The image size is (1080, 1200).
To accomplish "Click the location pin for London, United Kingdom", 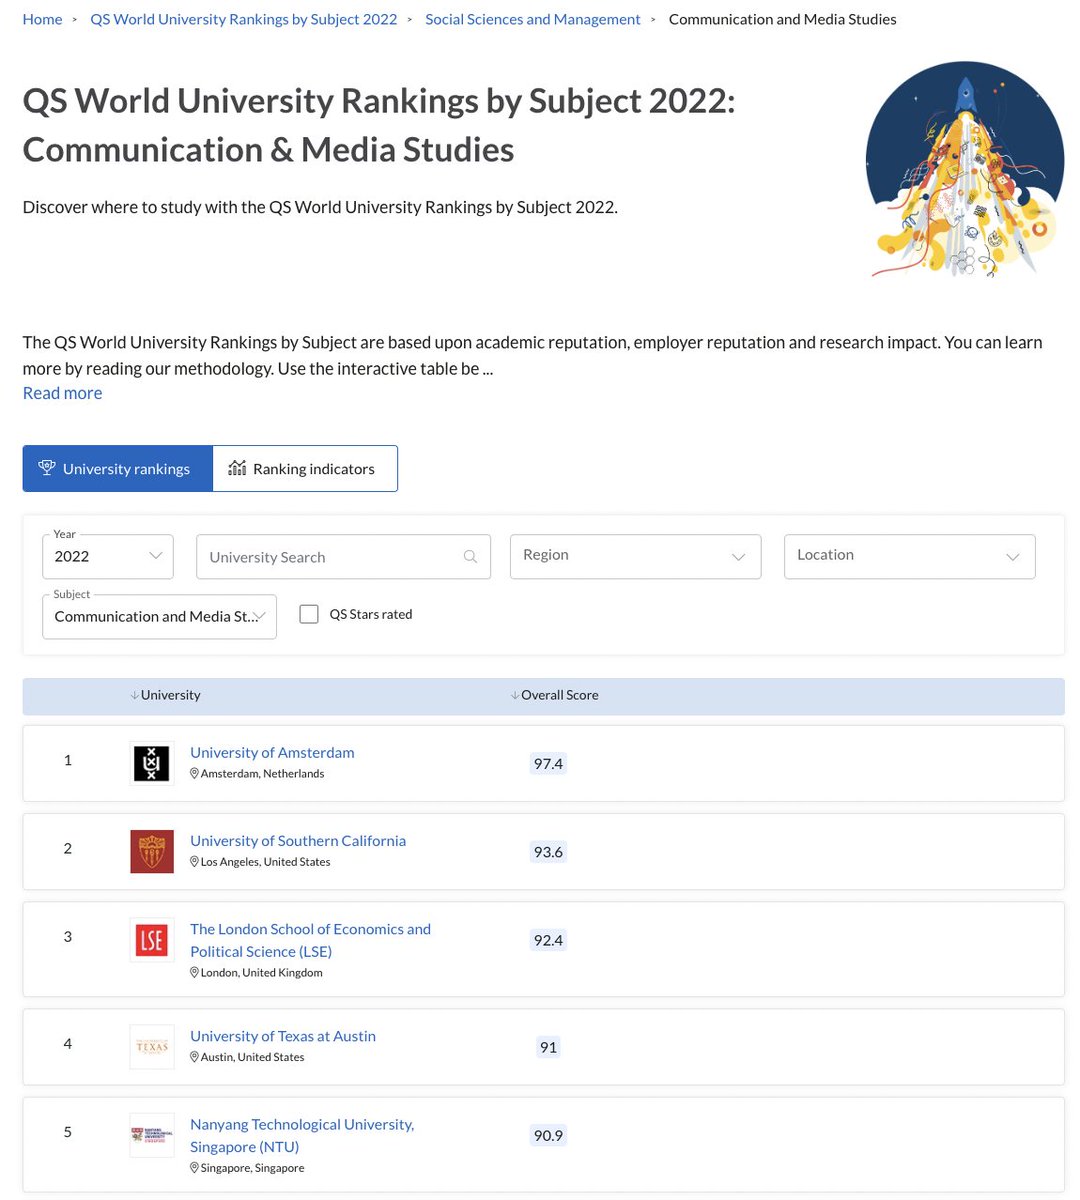I will (195, 972).
